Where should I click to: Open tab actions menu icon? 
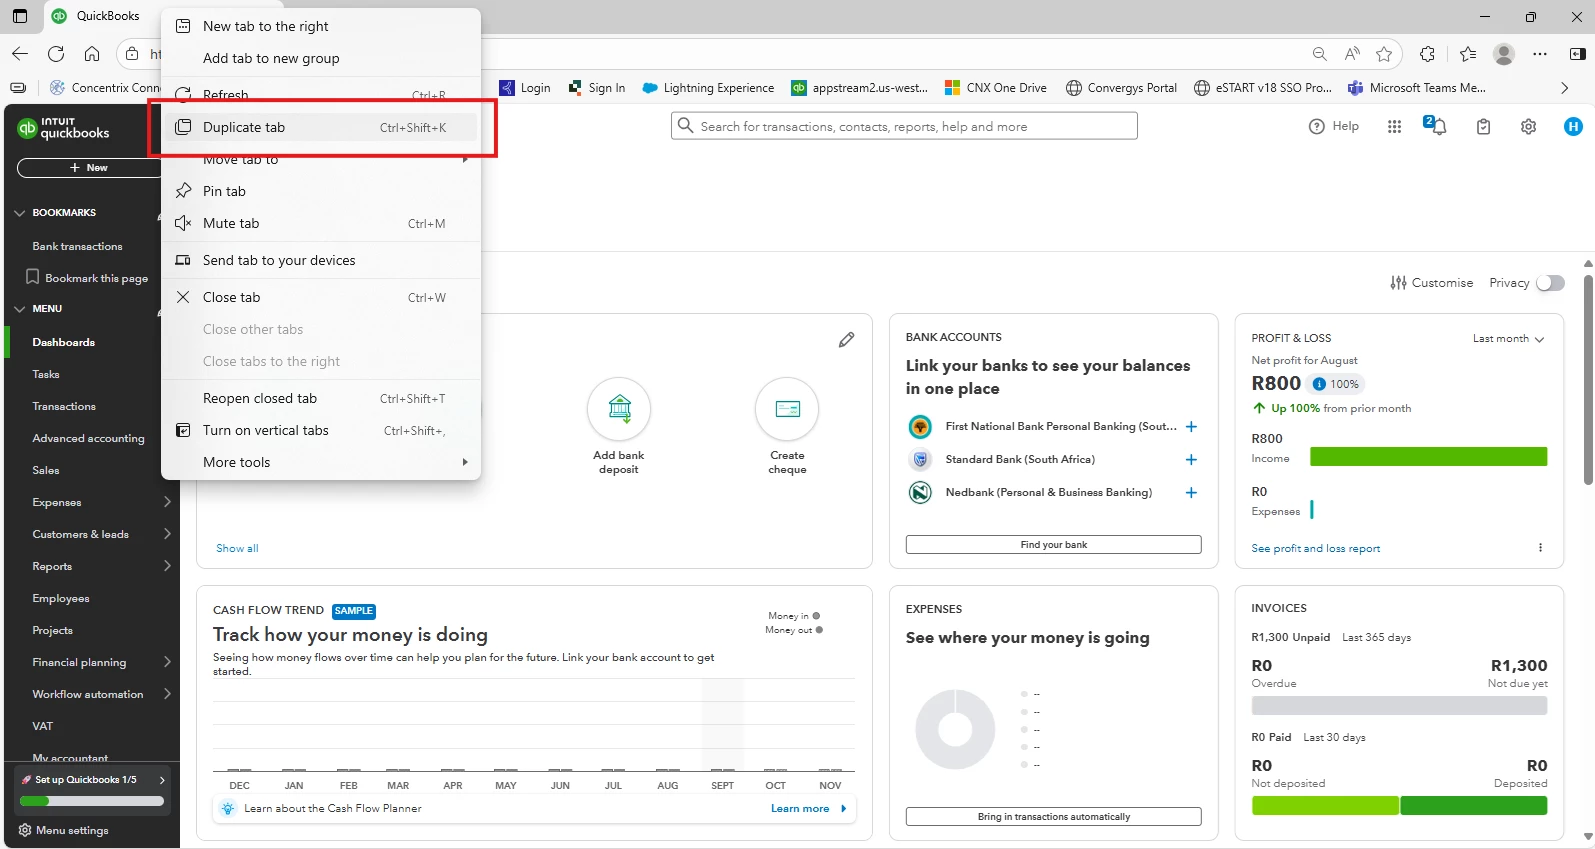click(x=20, y=16)
